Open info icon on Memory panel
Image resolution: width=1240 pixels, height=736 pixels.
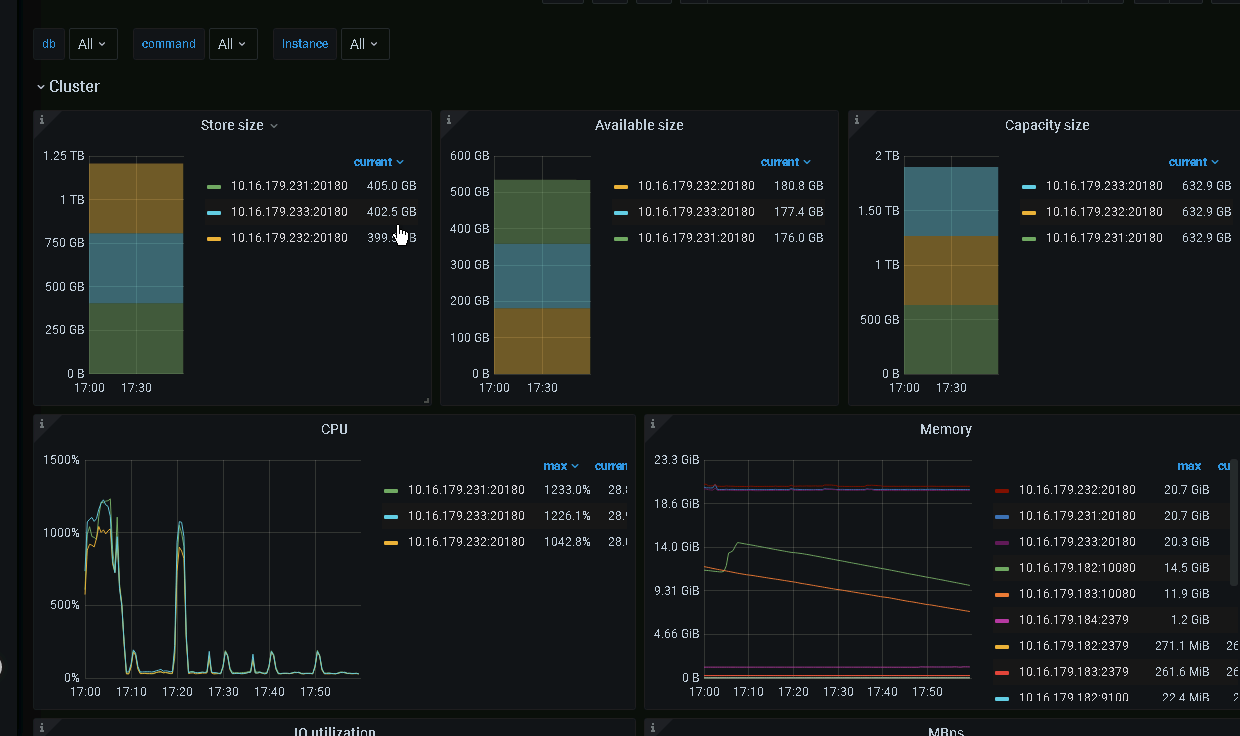point(652,423)
